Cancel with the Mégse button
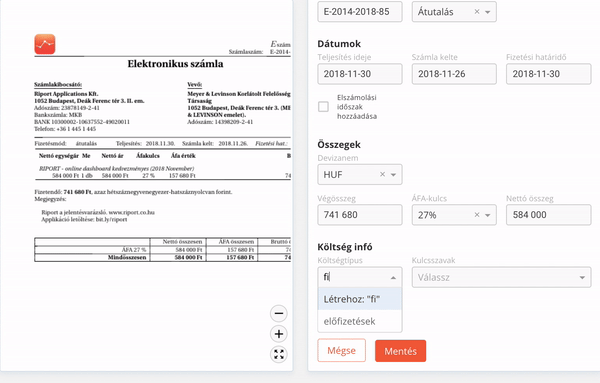This screenshot has width=600, height=383. coord(341,350)
